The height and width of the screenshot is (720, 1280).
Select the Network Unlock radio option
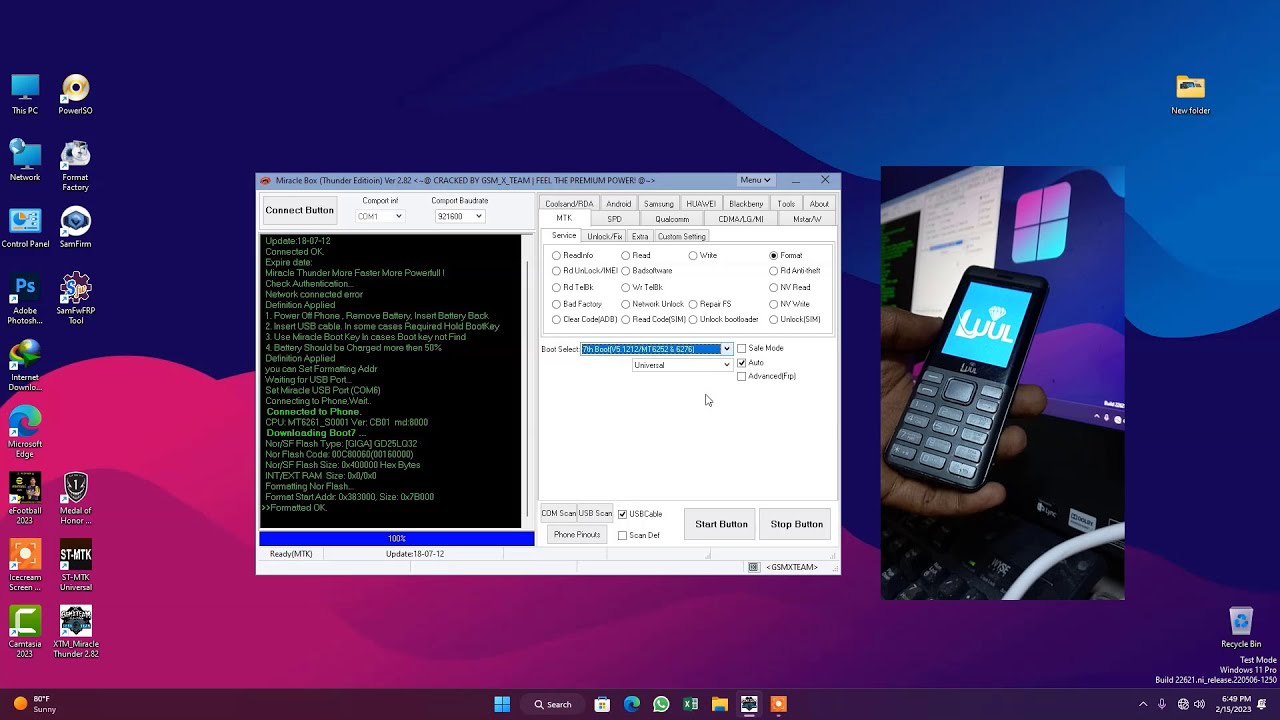(x=653, y=304)
